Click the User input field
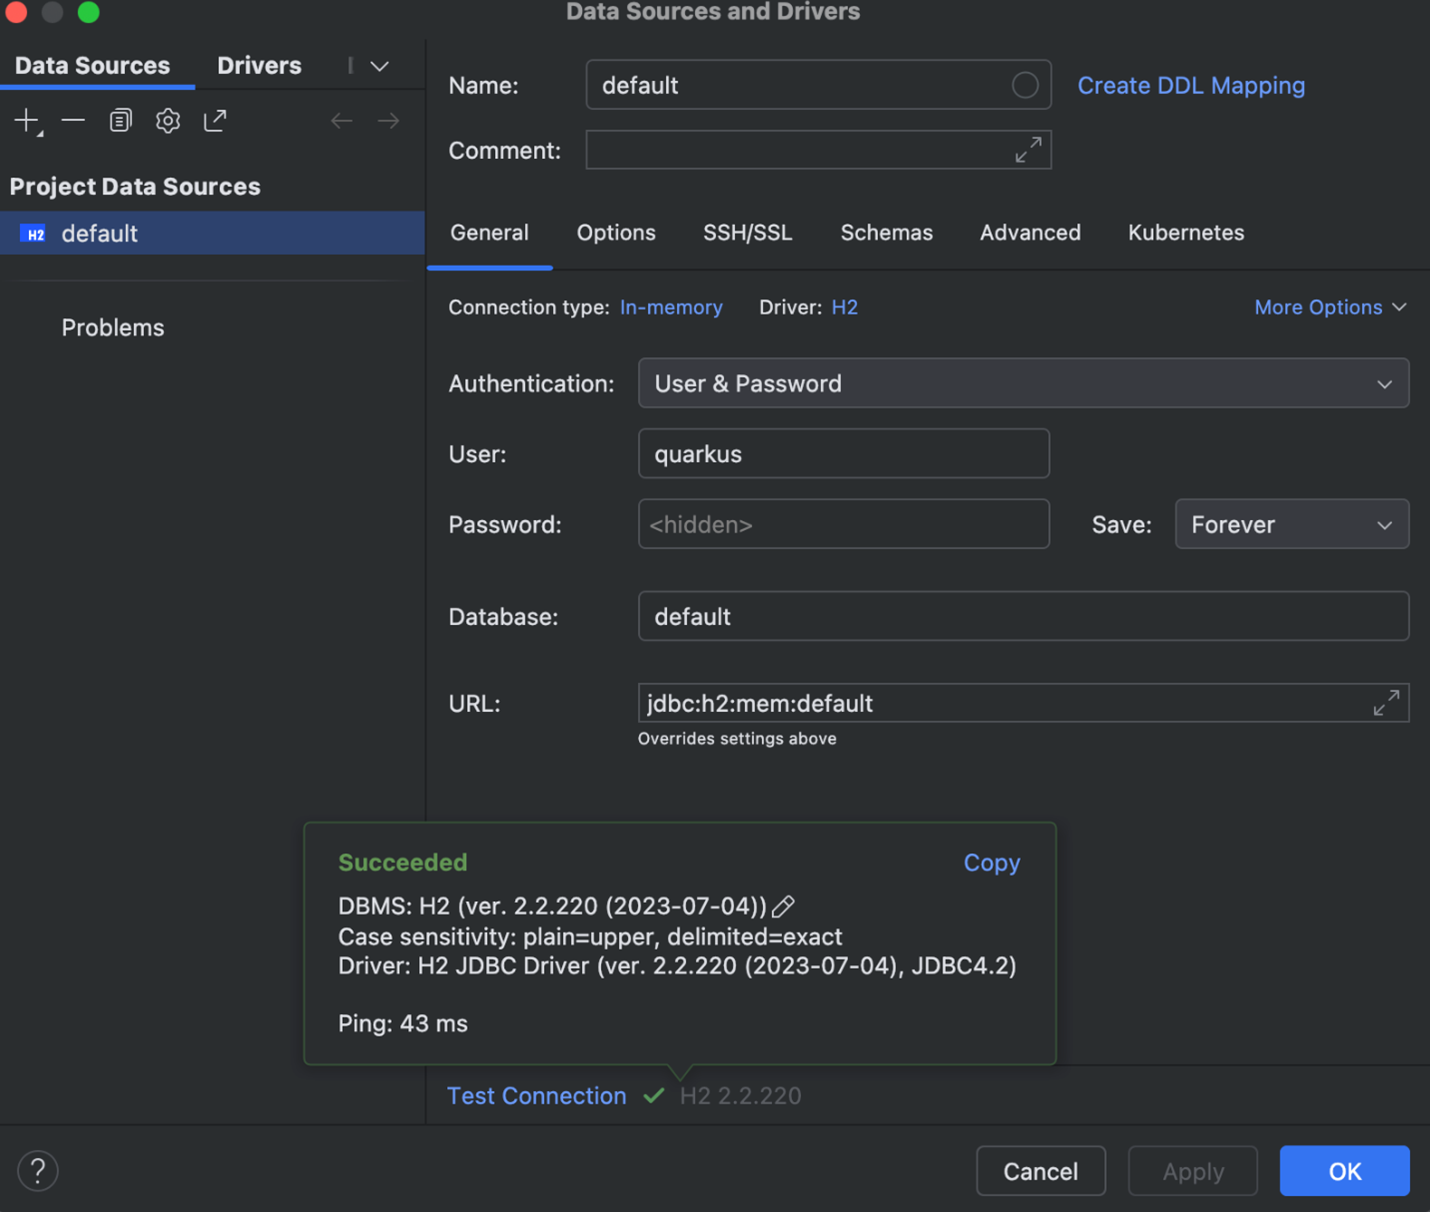Image resolution: width=1430 pixels, height=1212 pixels. pos(843,454)
